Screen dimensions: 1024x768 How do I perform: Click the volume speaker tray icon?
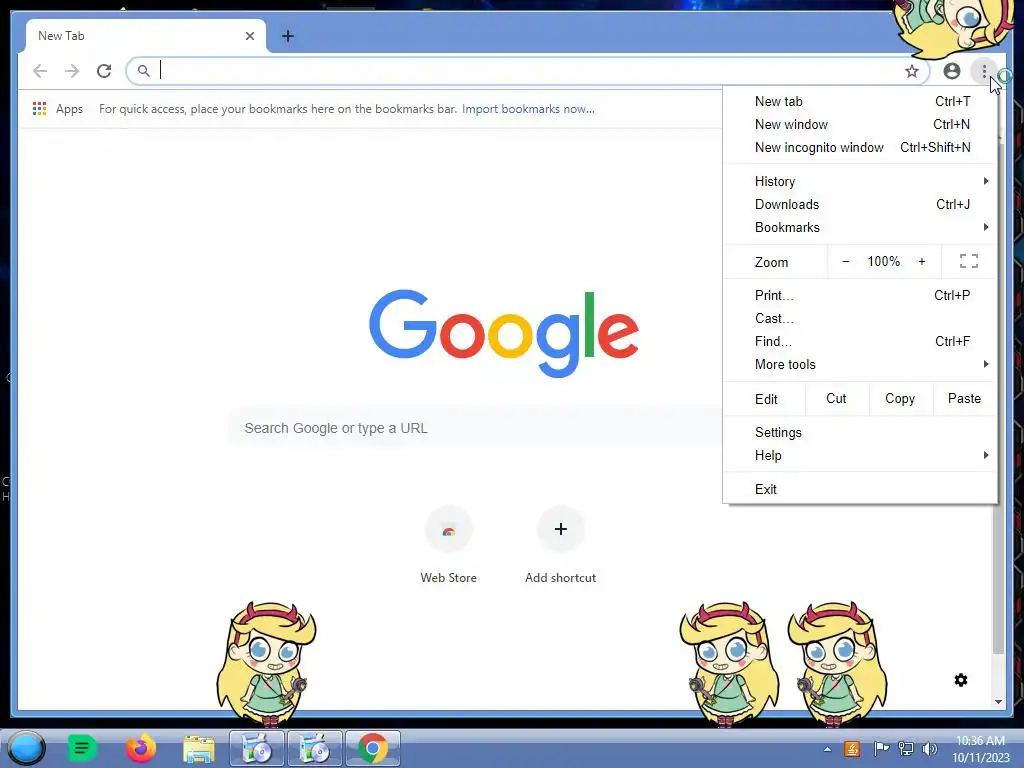929,748
